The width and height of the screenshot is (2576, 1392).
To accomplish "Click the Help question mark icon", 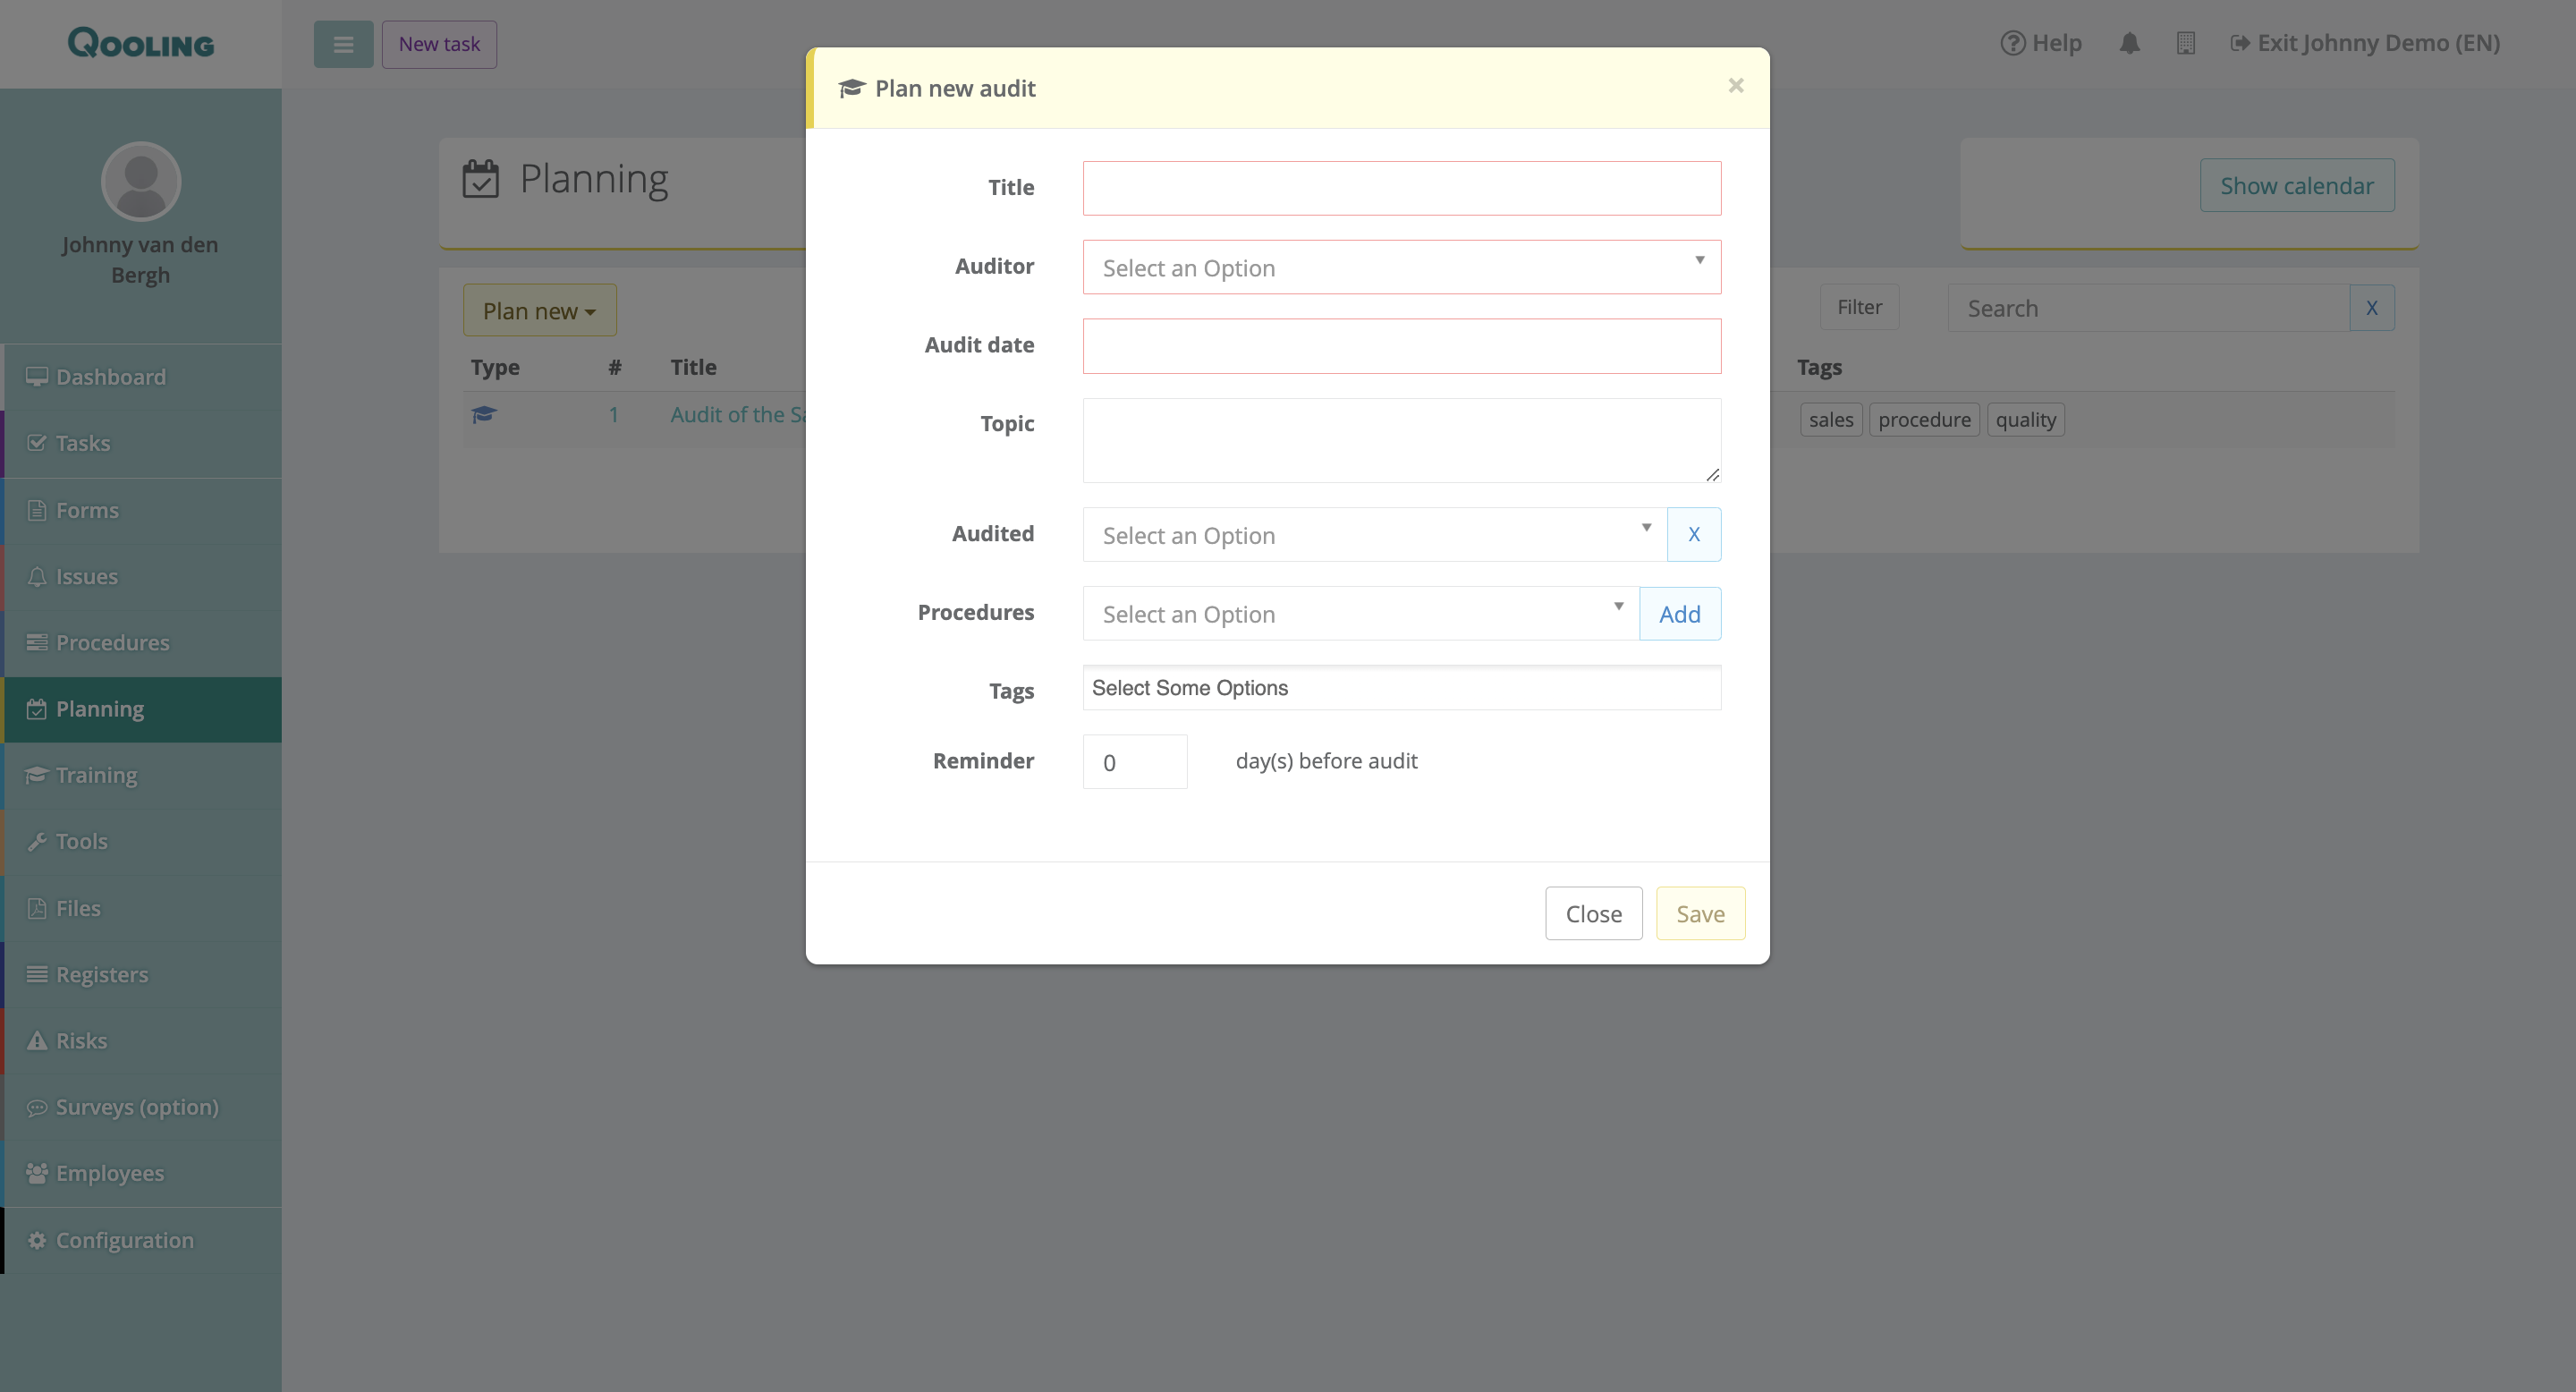I will point(2012,43).
